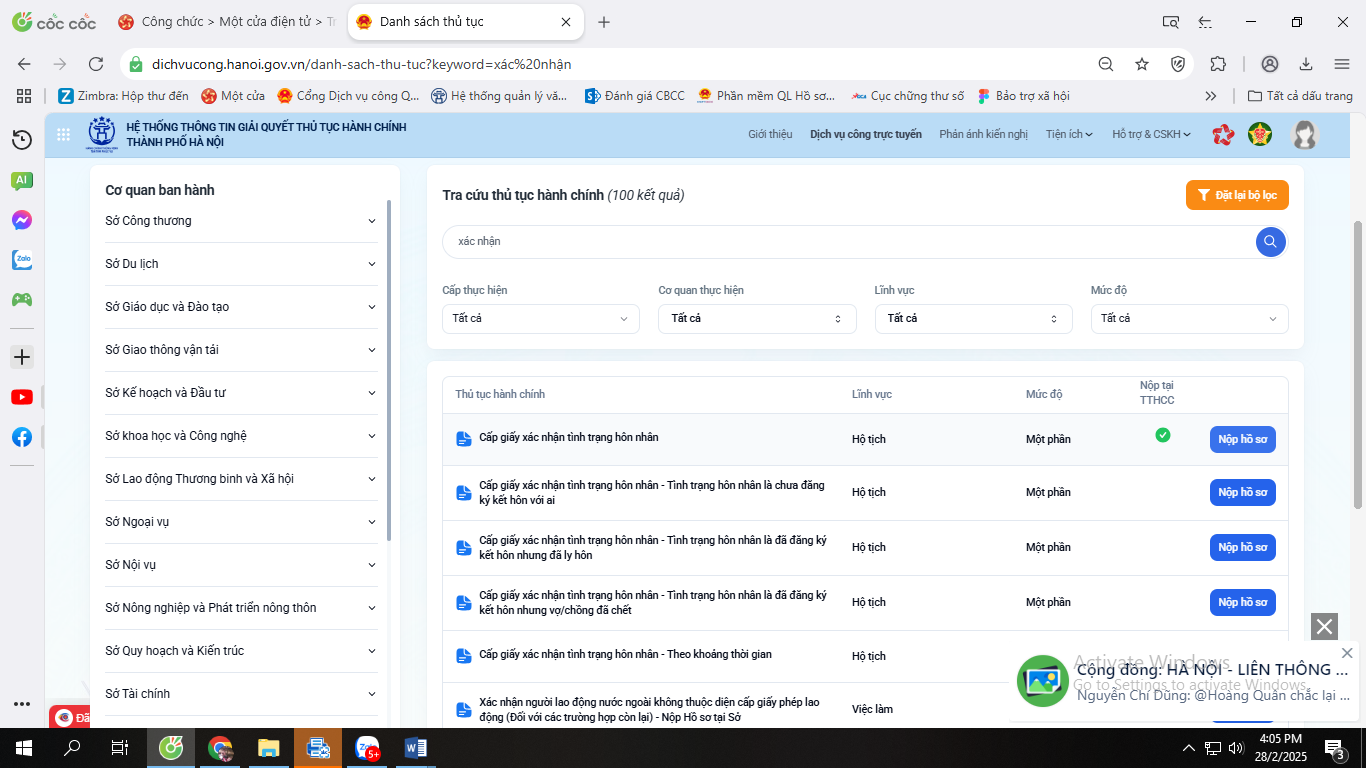This screenshot has width=1366, height=768.
Task: Expand Sở Nội vụ agency
Action: coord(241,565)
